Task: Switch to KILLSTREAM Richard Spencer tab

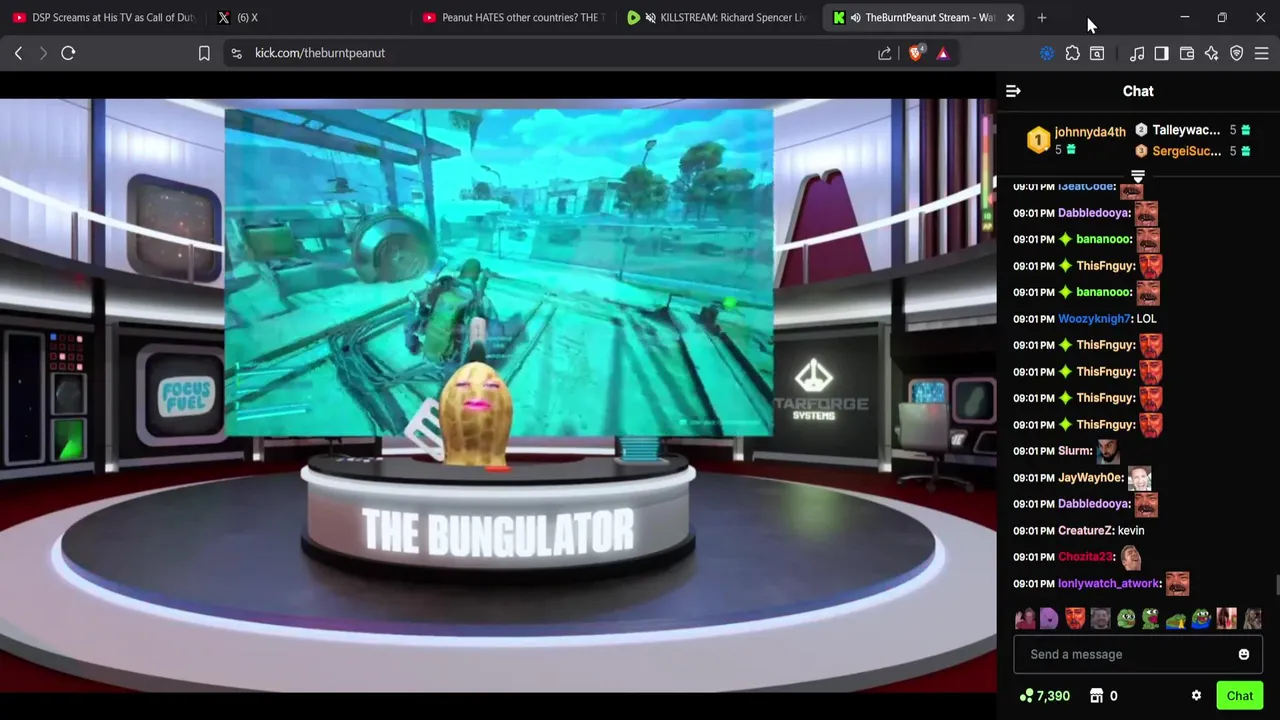Action: (717, 17)
